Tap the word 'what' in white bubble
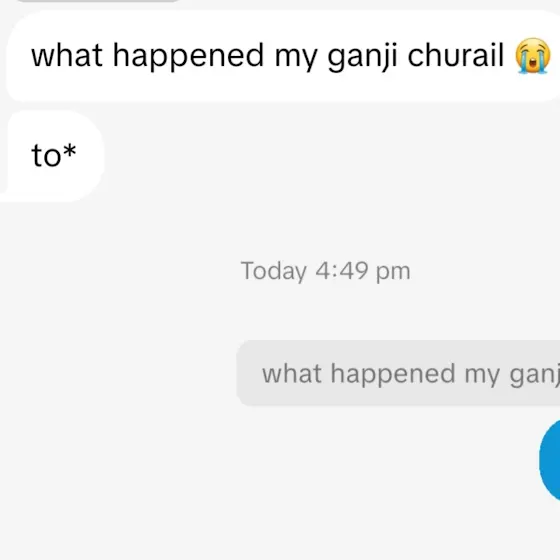Image resolution: width=560 pixels, height=560 pixels. tap(67, 55)
